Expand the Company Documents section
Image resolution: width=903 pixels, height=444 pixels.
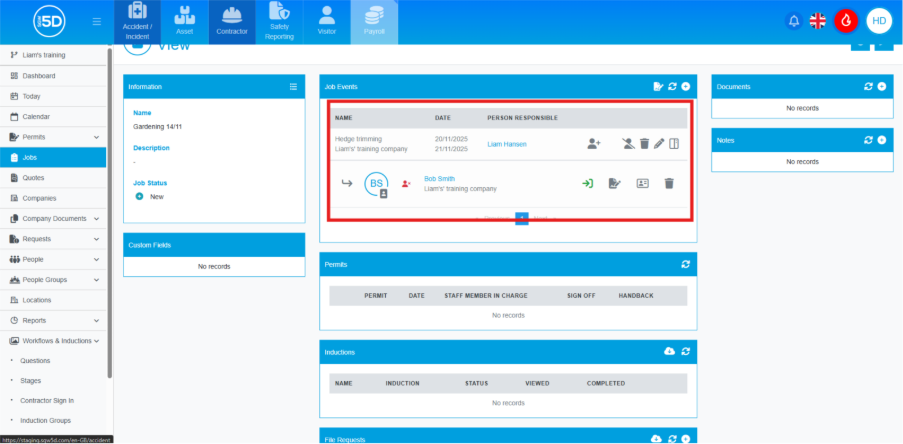tap(96, 218)
